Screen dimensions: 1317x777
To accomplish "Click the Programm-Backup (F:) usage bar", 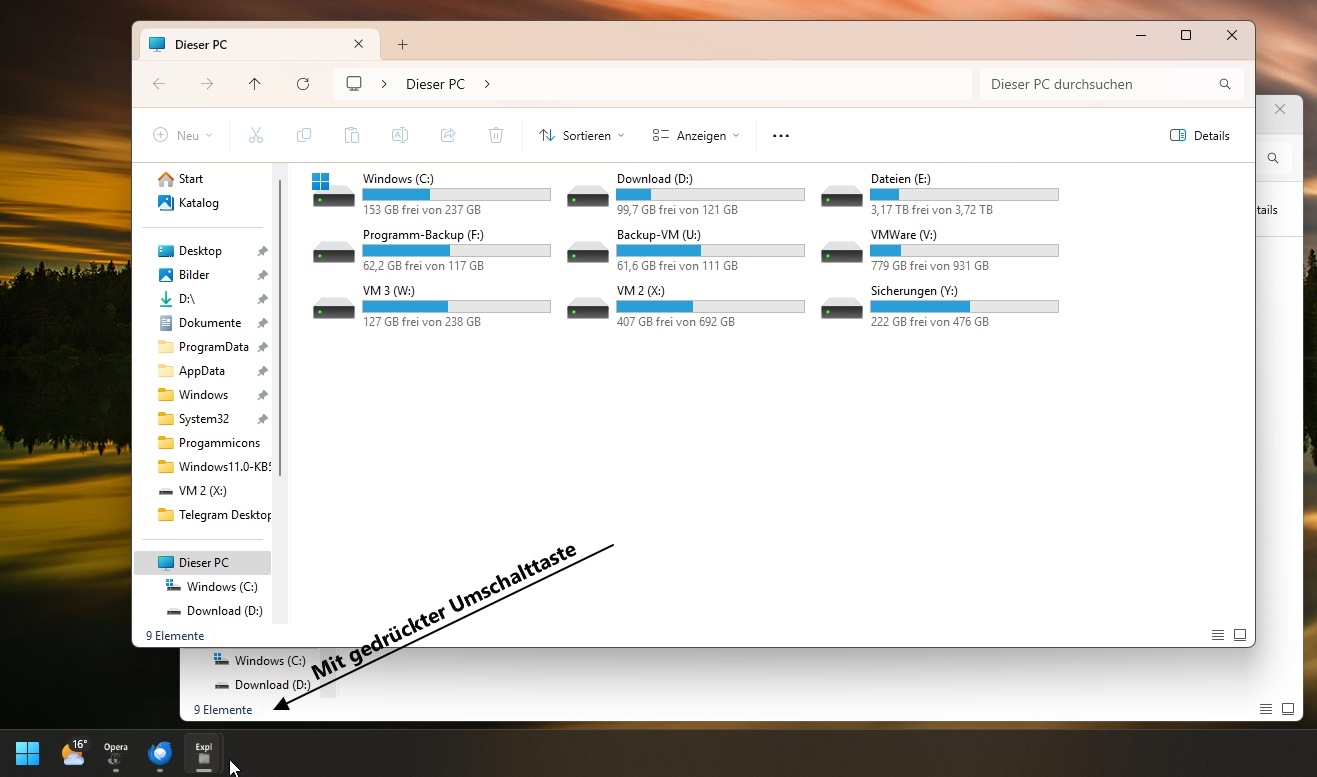I will tap(456, 251).
